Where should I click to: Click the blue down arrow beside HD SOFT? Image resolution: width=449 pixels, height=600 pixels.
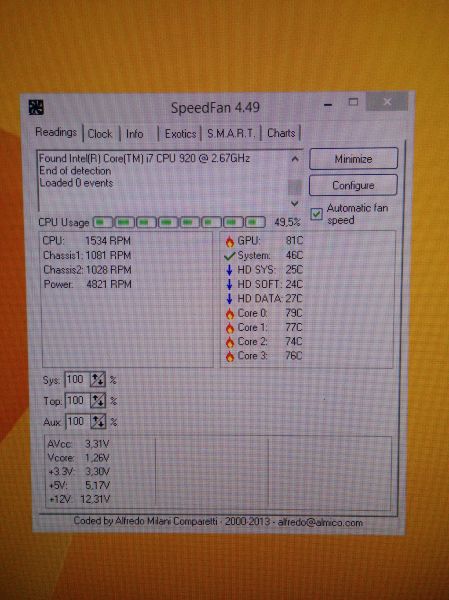coord(229,284)
